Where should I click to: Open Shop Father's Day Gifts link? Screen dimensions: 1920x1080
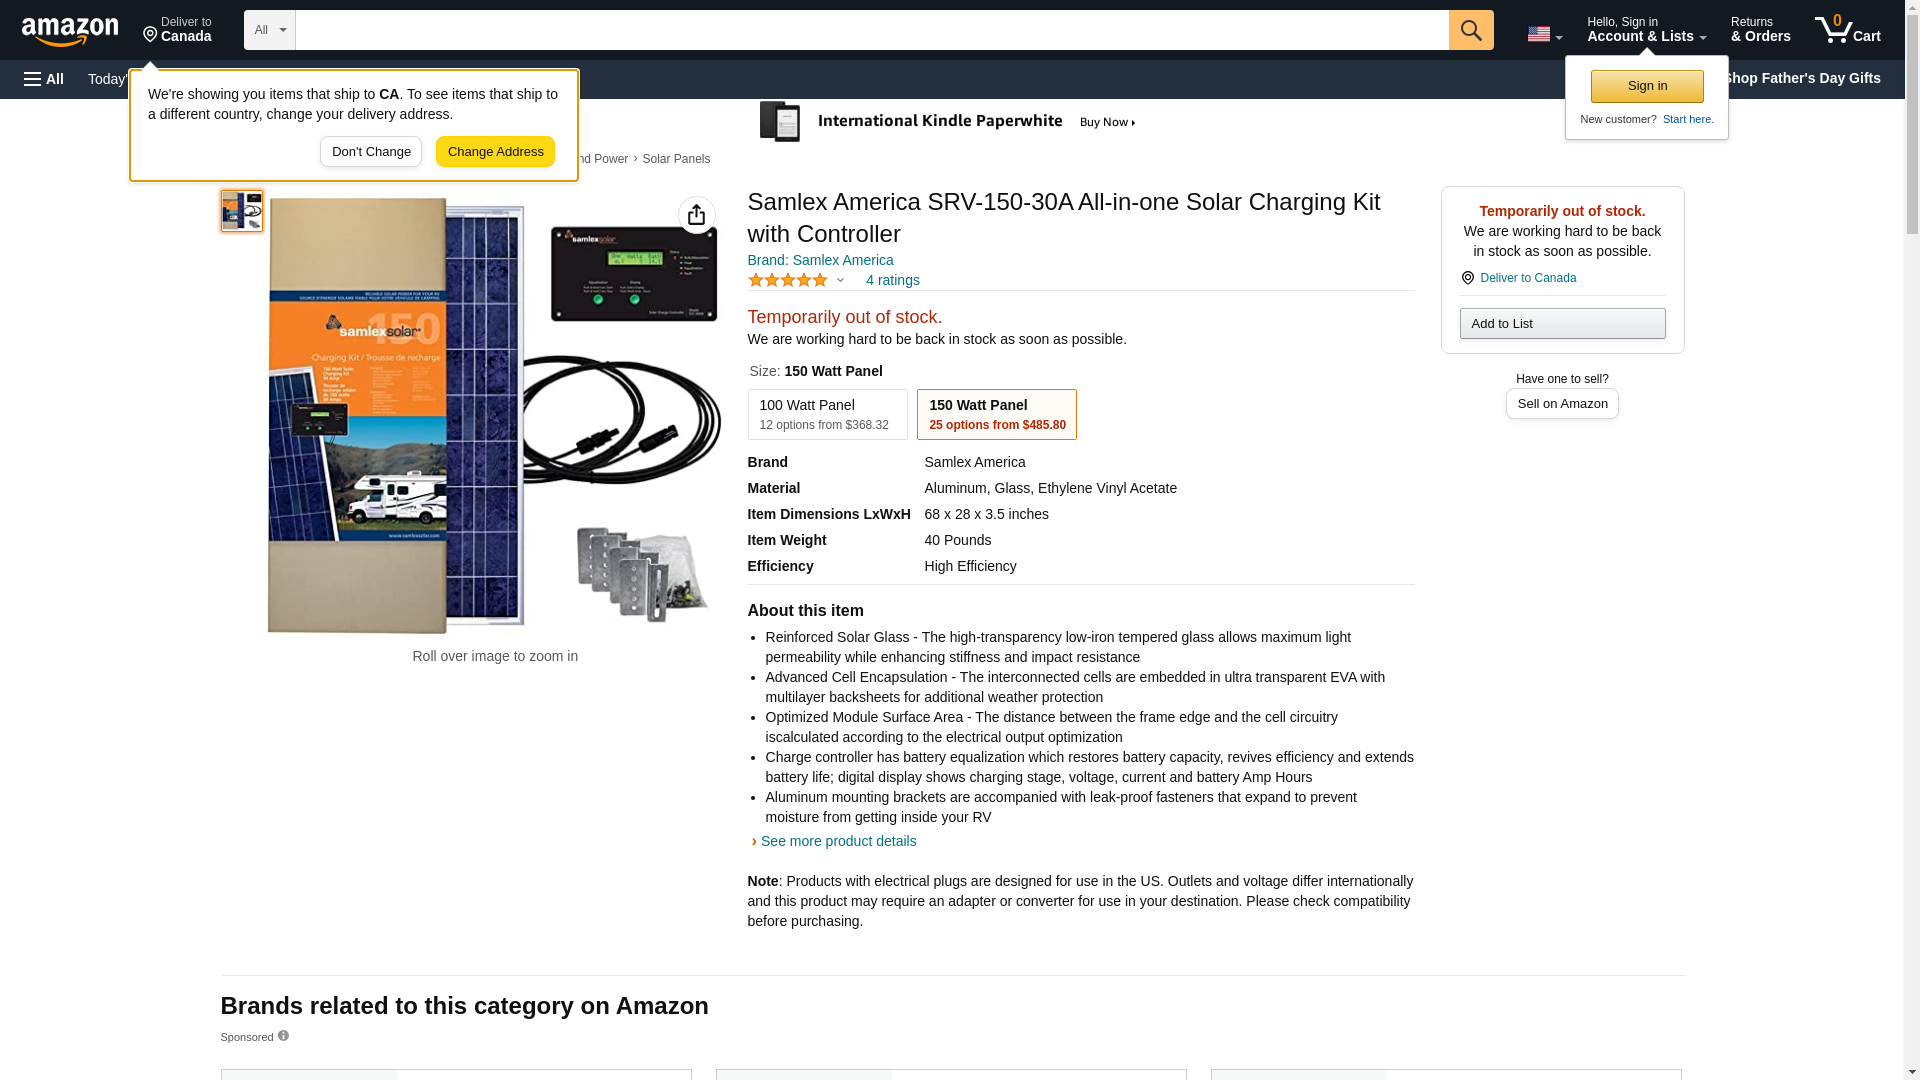[1801, 78]
